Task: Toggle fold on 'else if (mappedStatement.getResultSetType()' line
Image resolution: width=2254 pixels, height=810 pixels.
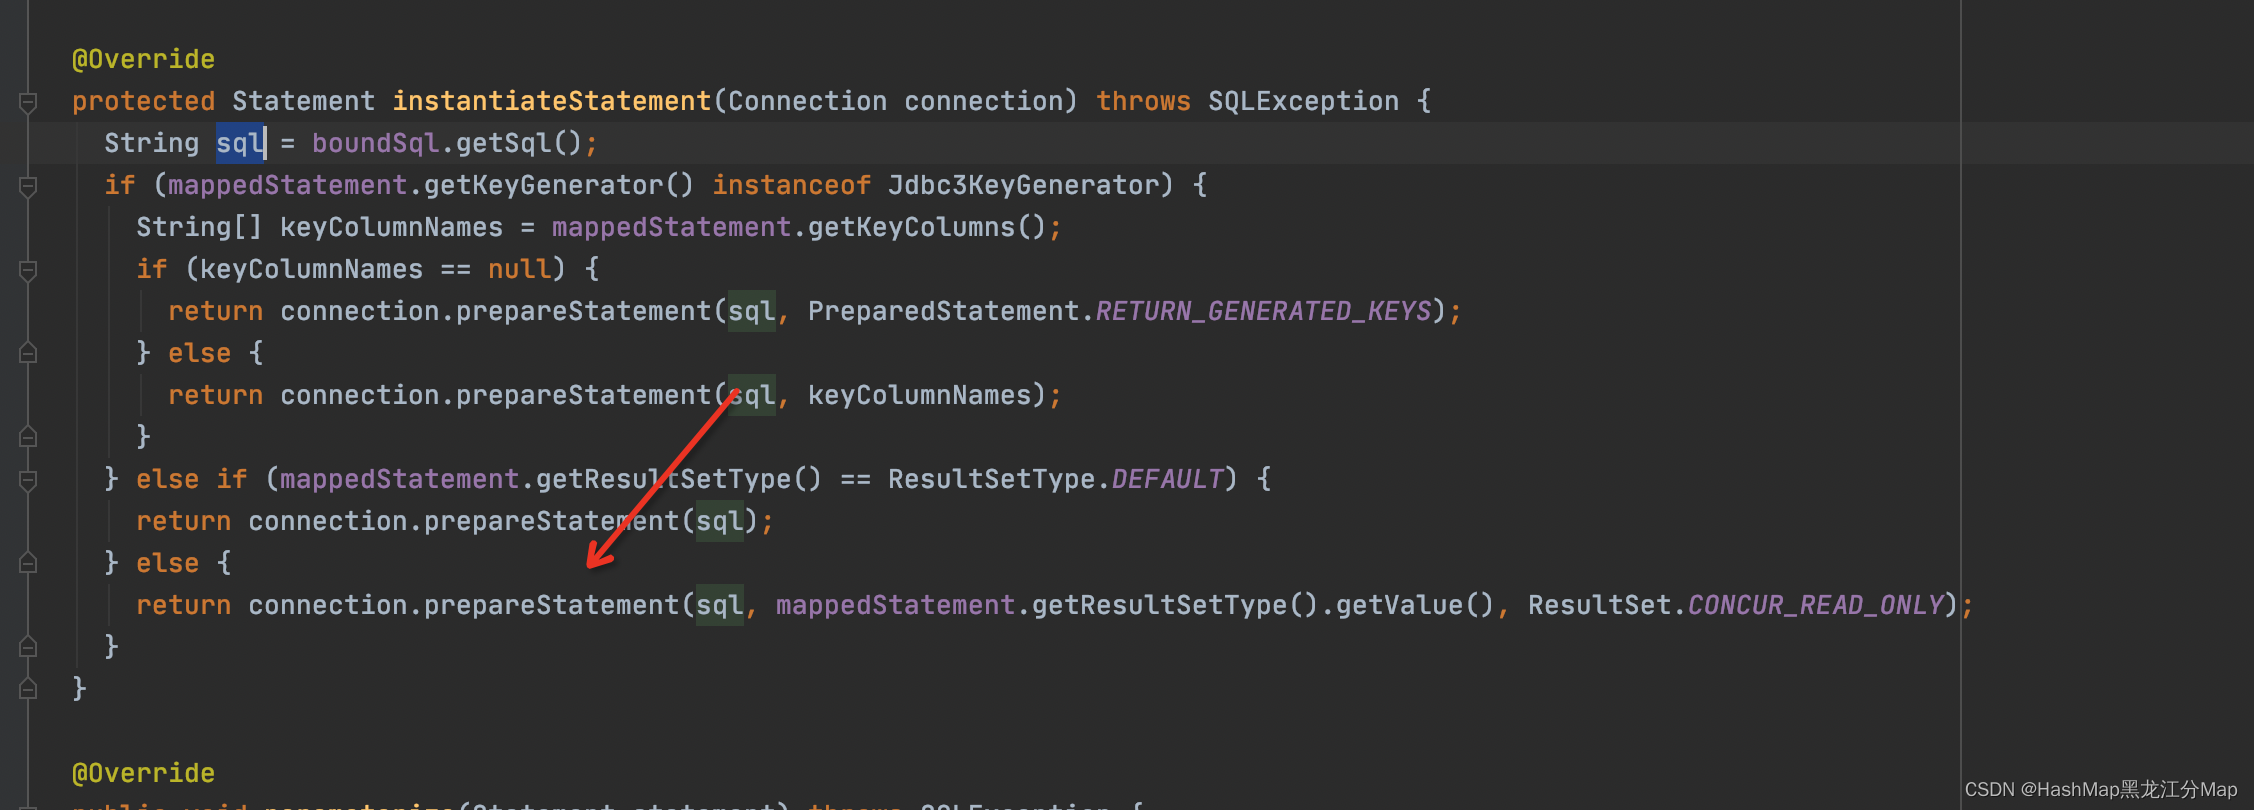Action: click(28, 480)
